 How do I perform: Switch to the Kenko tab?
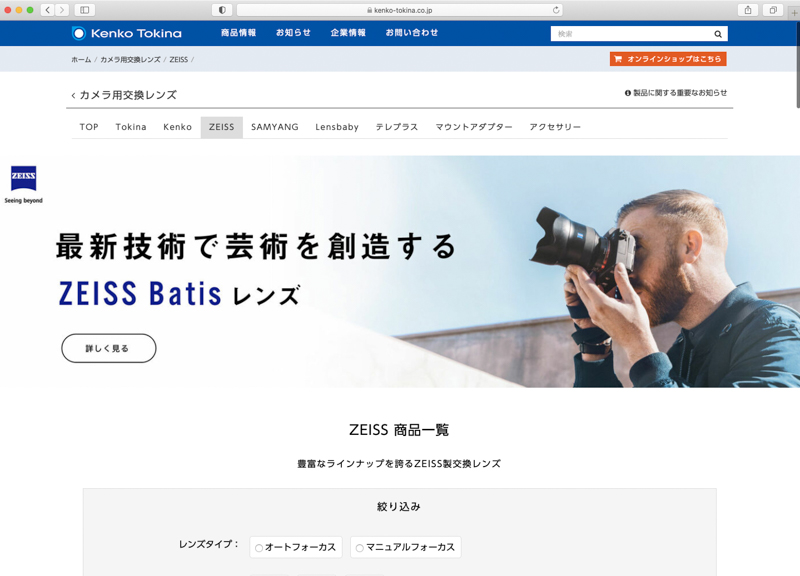tap(178, 127)
